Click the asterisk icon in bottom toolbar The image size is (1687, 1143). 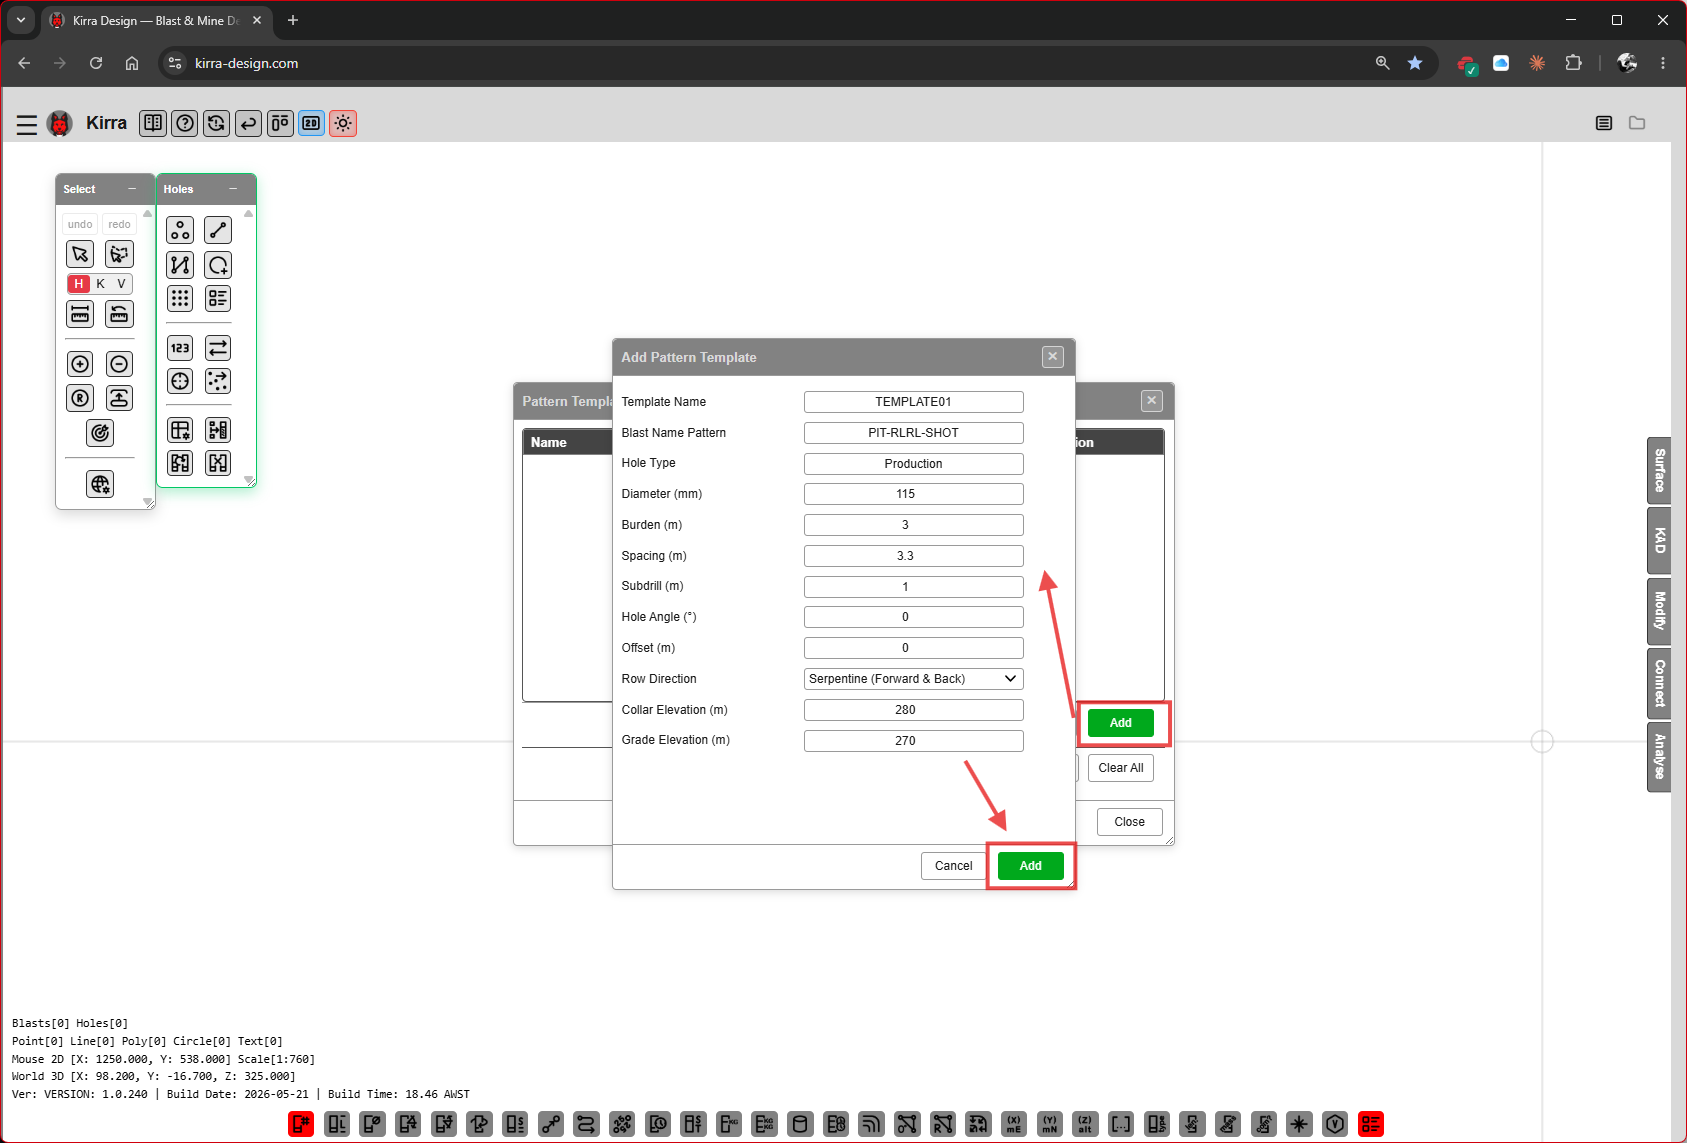pyautogui.click(x=1299, y=1124)
